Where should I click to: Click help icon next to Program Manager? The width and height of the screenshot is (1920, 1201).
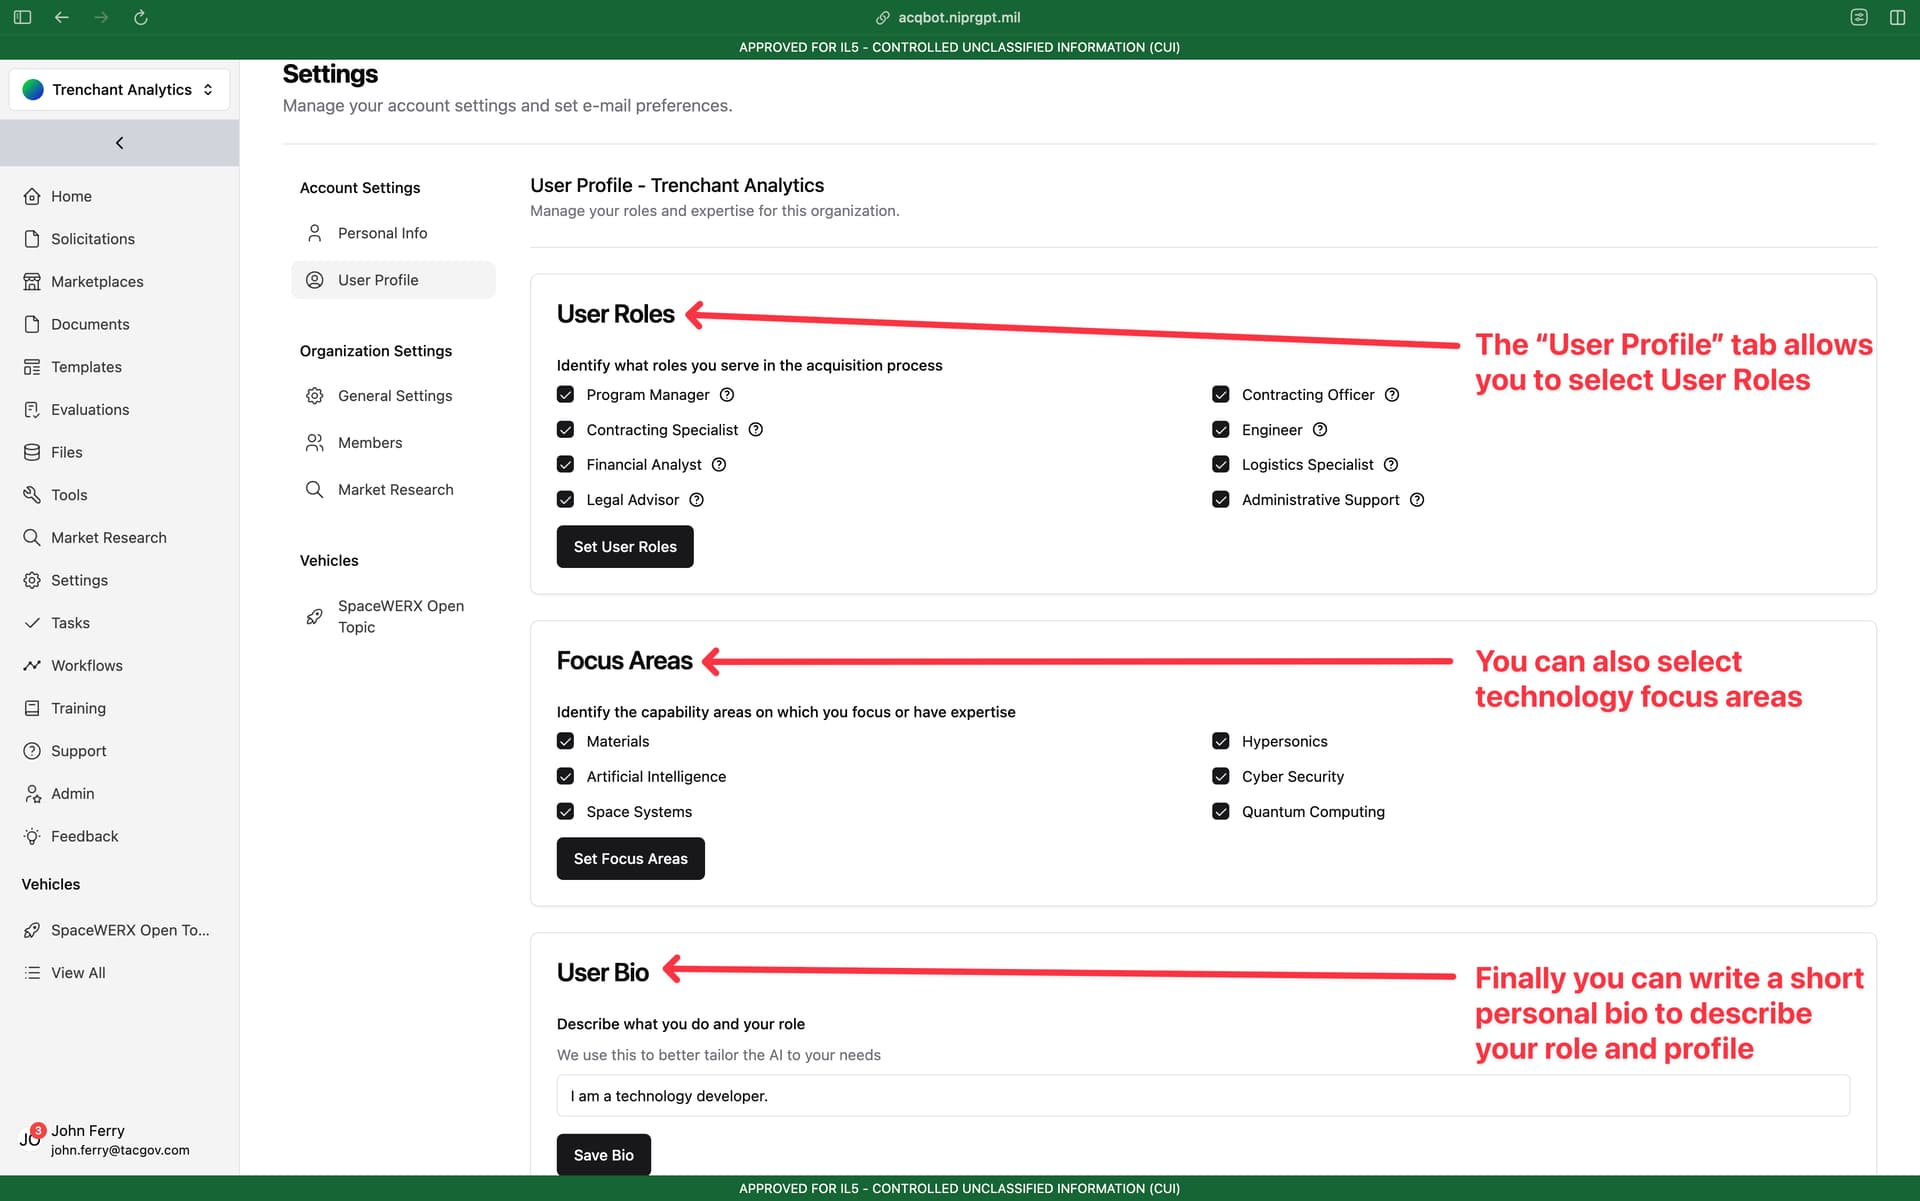[727, 395]
